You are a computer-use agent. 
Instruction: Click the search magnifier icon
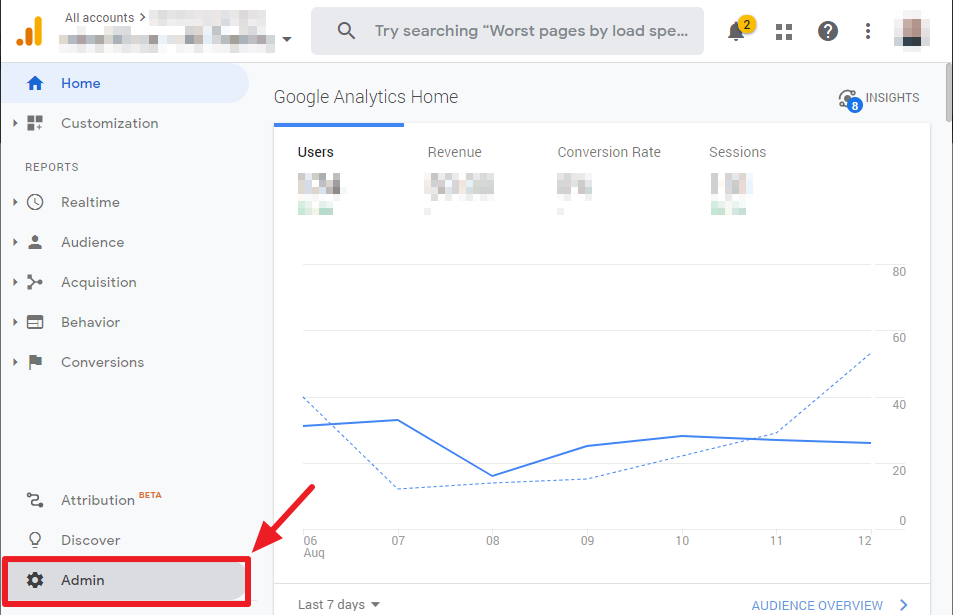(346, 31)
